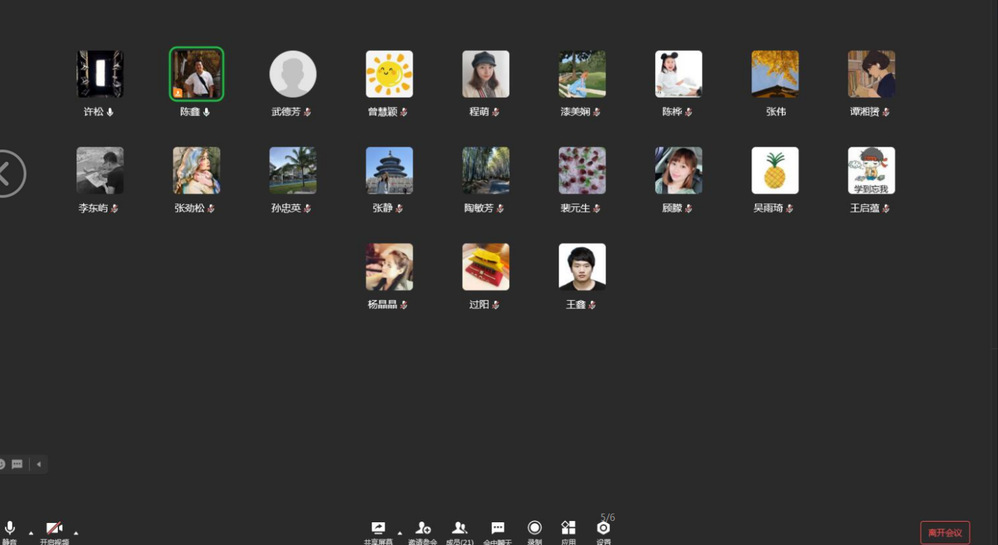Turn on the camera video toggle
The width and height of the screenshot is (998, 545).
pos(54,529)
